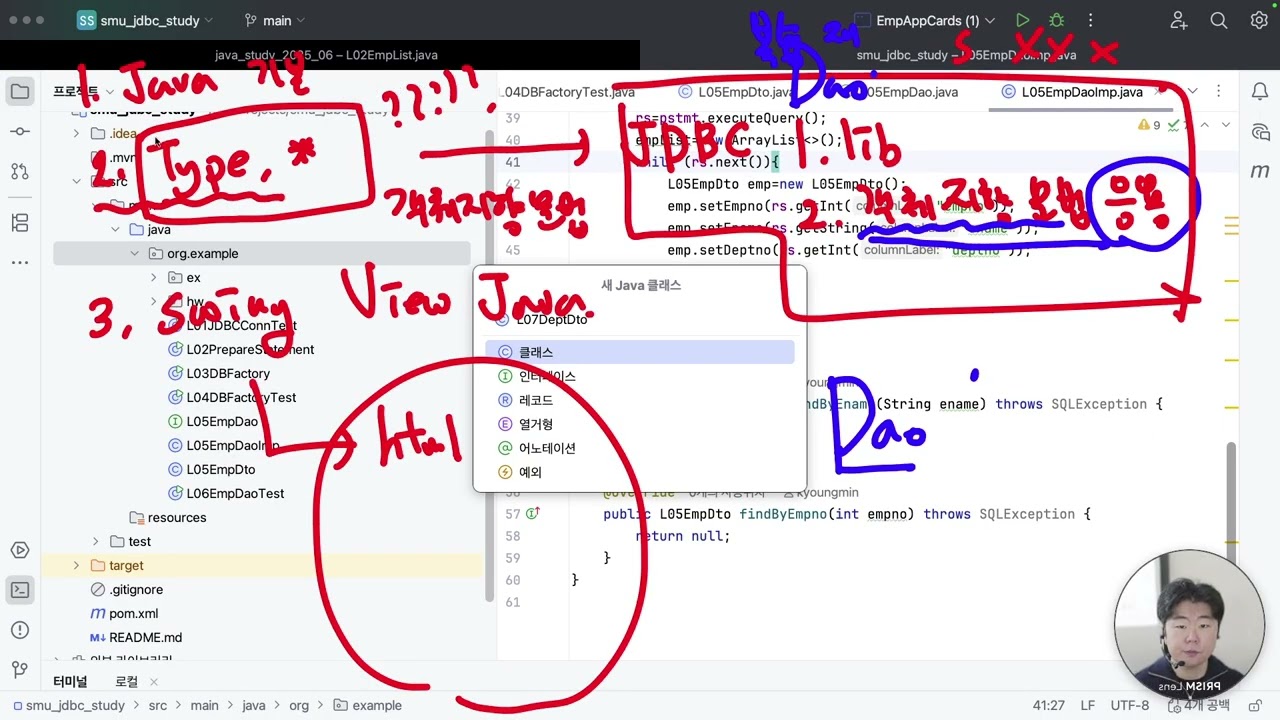
Task: Open the Git tool window icon
Action: [x=20, y=669]
